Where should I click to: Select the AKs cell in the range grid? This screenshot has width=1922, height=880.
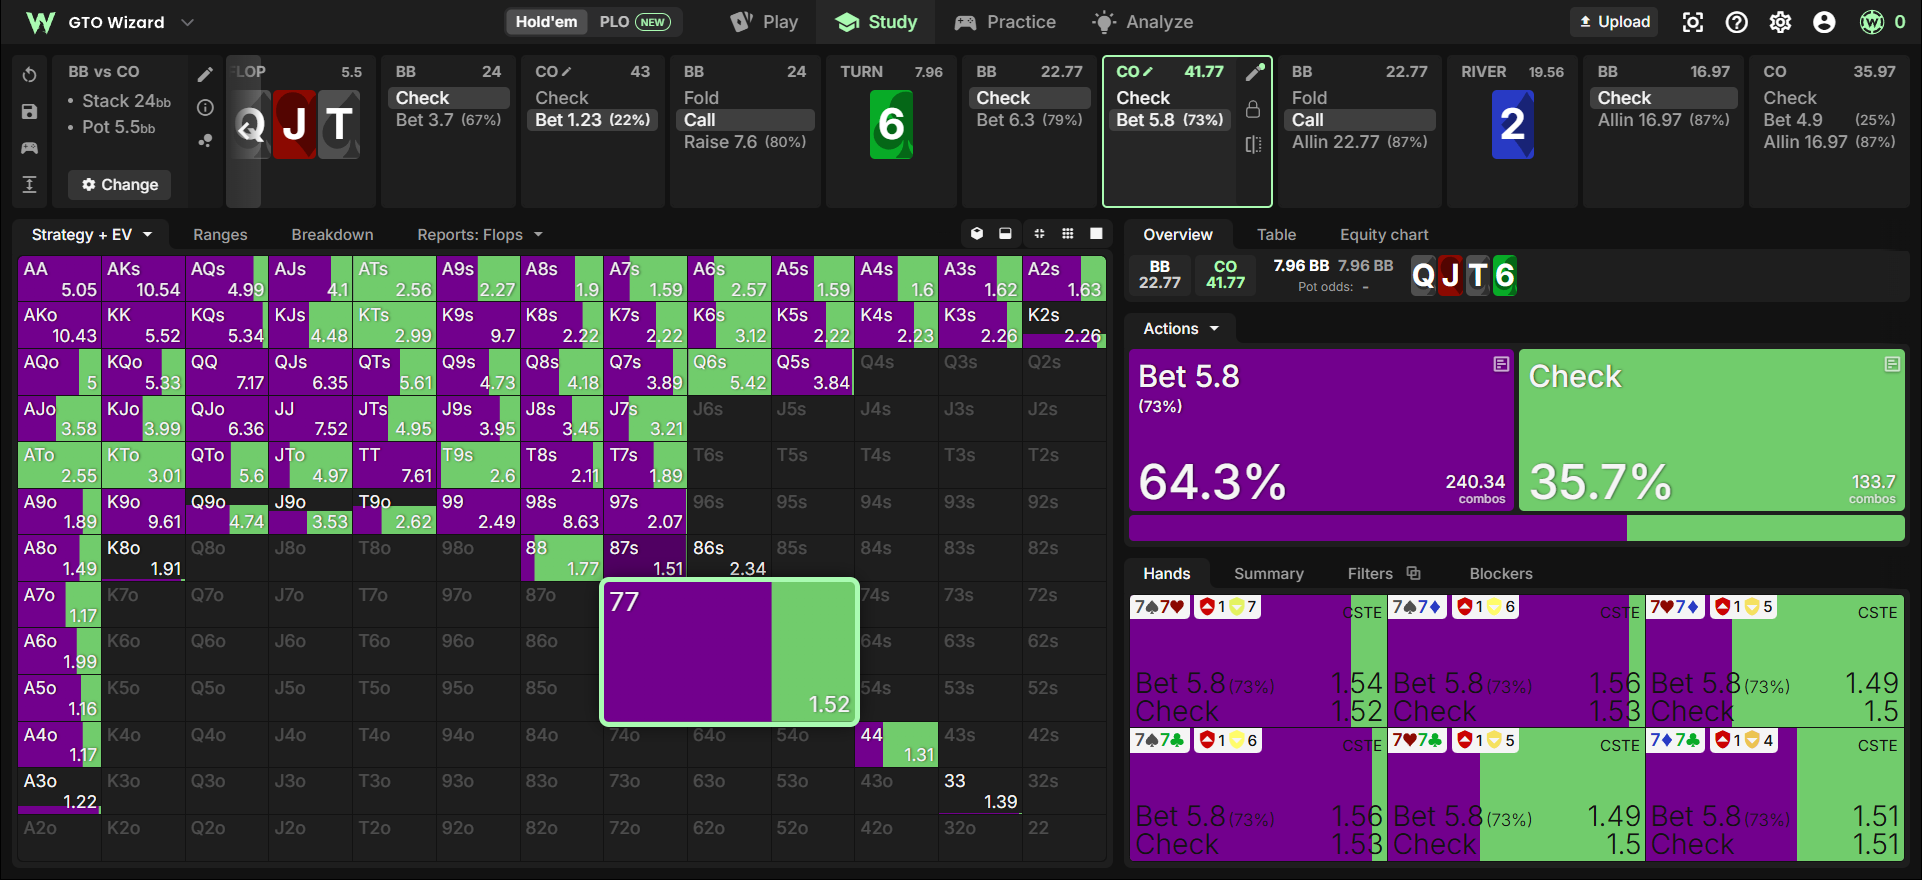tap(143, 279)
